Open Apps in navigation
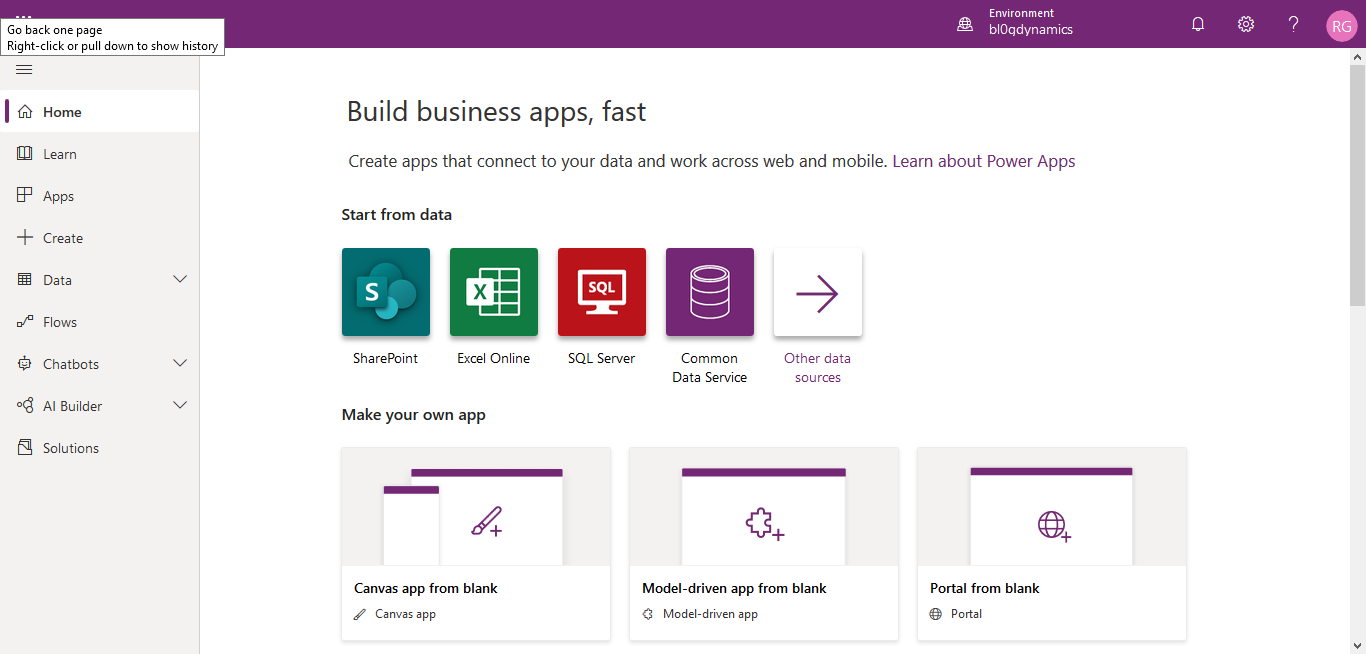 pos(100,196)
